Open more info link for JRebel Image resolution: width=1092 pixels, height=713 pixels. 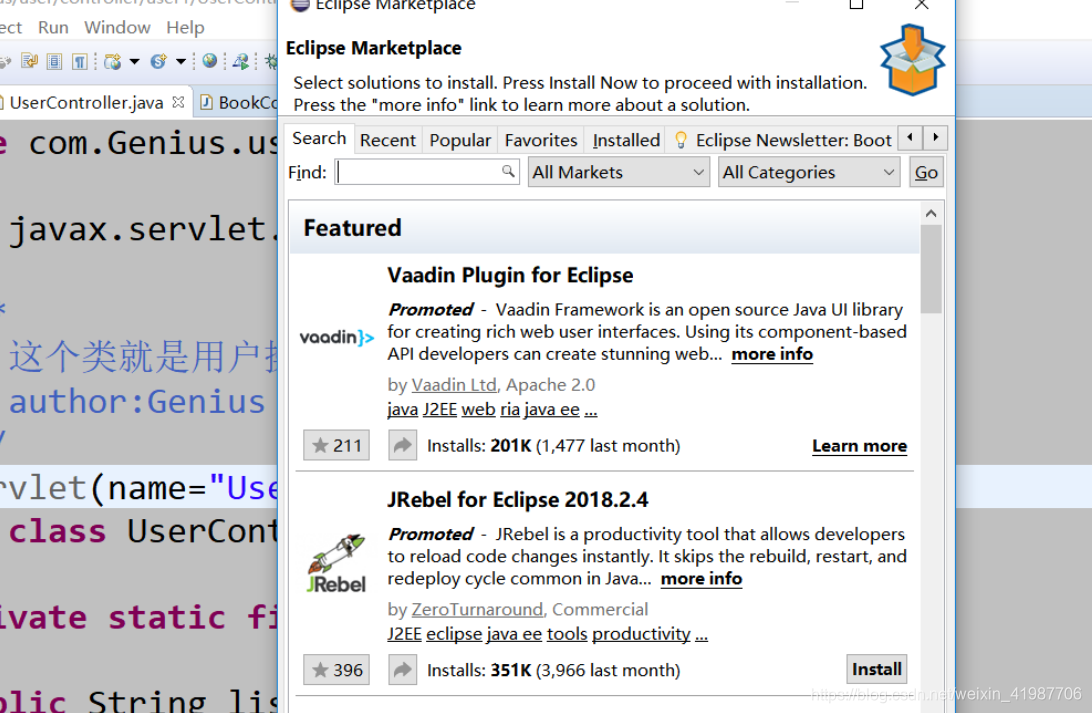[x=701, y=579]
